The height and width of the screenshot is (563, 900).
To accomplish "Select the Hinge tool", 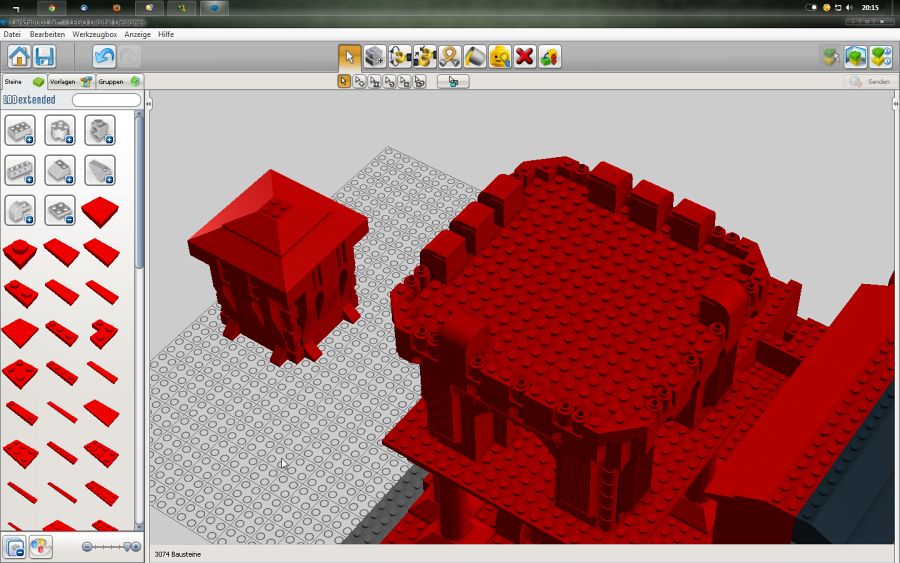I will [400, 56].
